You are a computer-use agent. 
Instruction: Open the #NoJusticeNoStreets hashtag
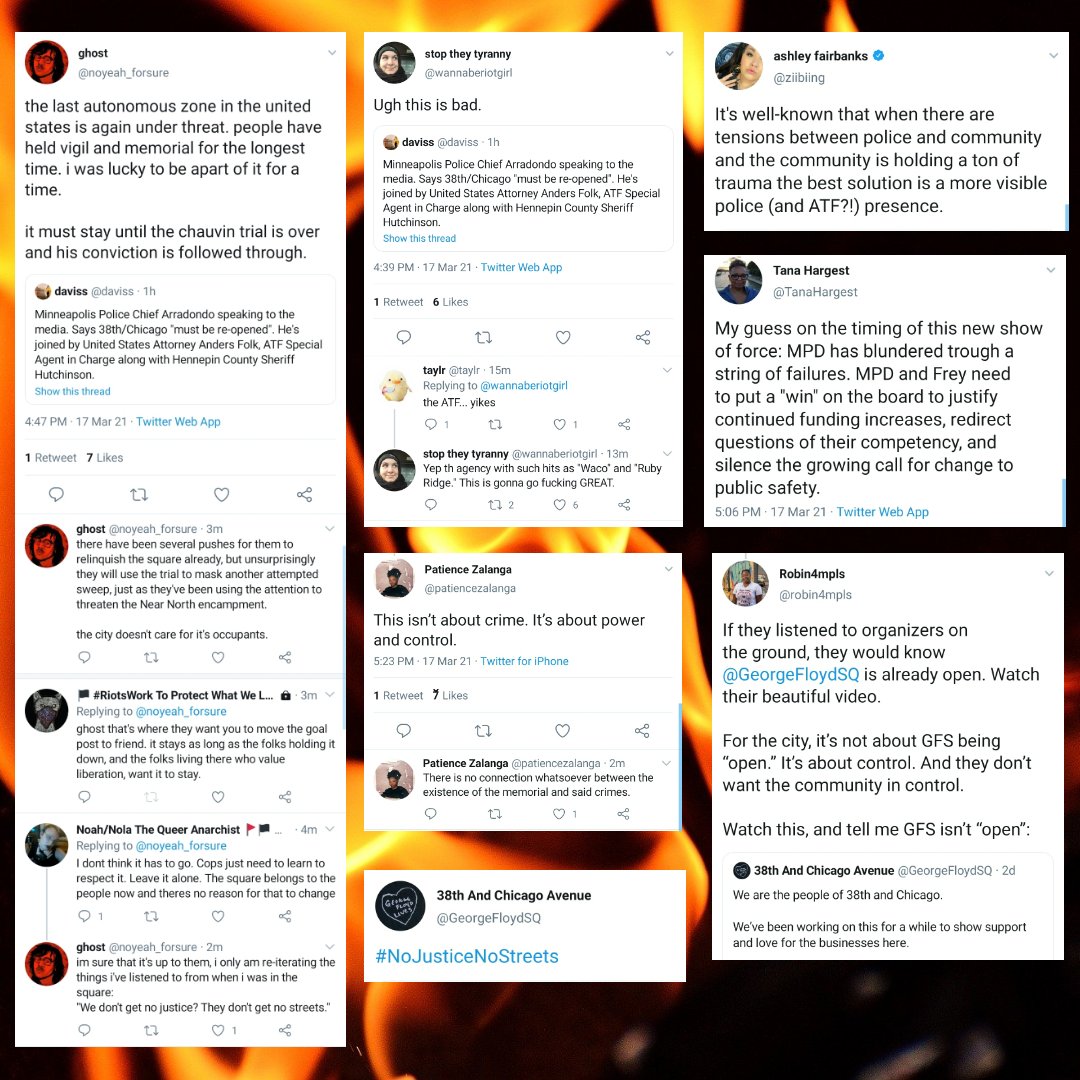pos(467,956)
